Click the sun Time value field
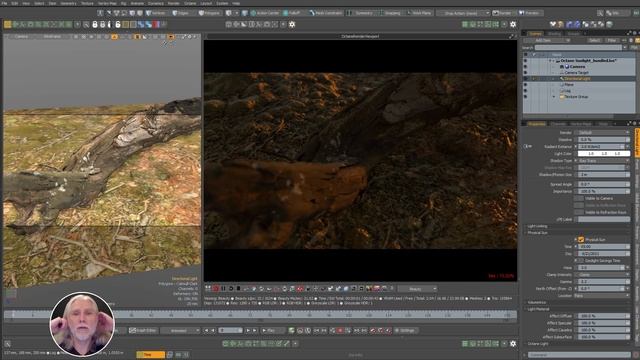The width and height of the screenshot is (640, 360). (603, 247)
